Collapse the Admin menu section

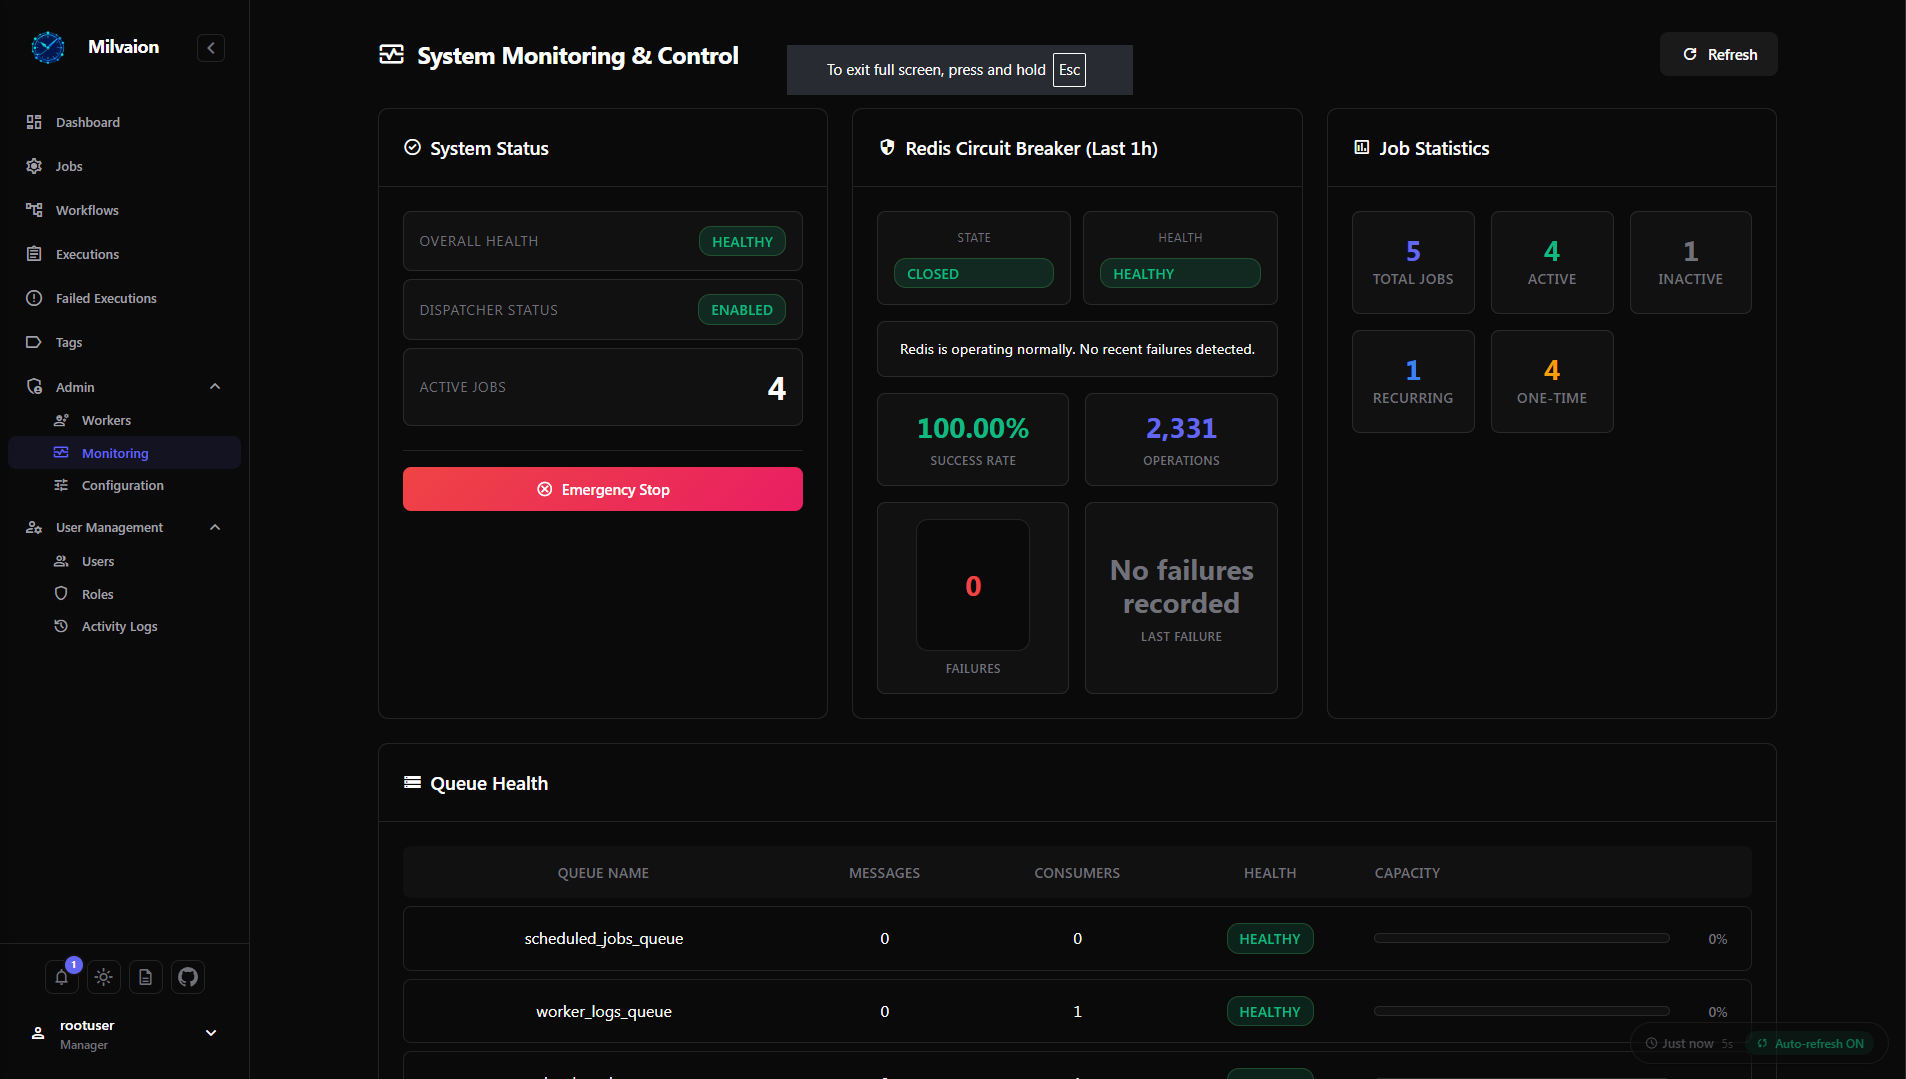click(x=215, y=387)
